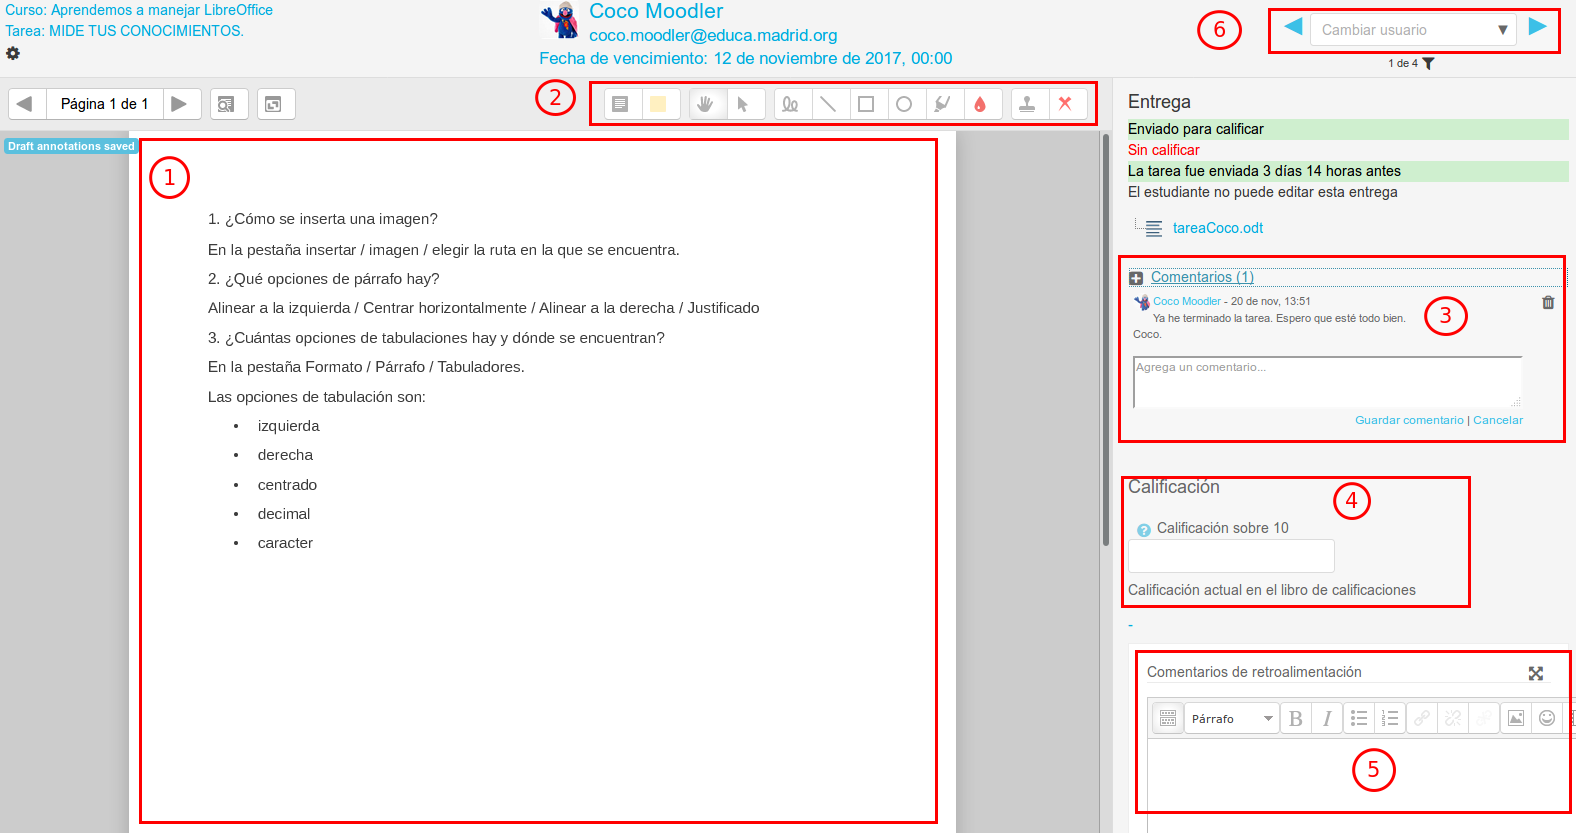
Task: Open course link 'Aprendemos a manejar LibreOffice'
Action: (x=162, y=10)
